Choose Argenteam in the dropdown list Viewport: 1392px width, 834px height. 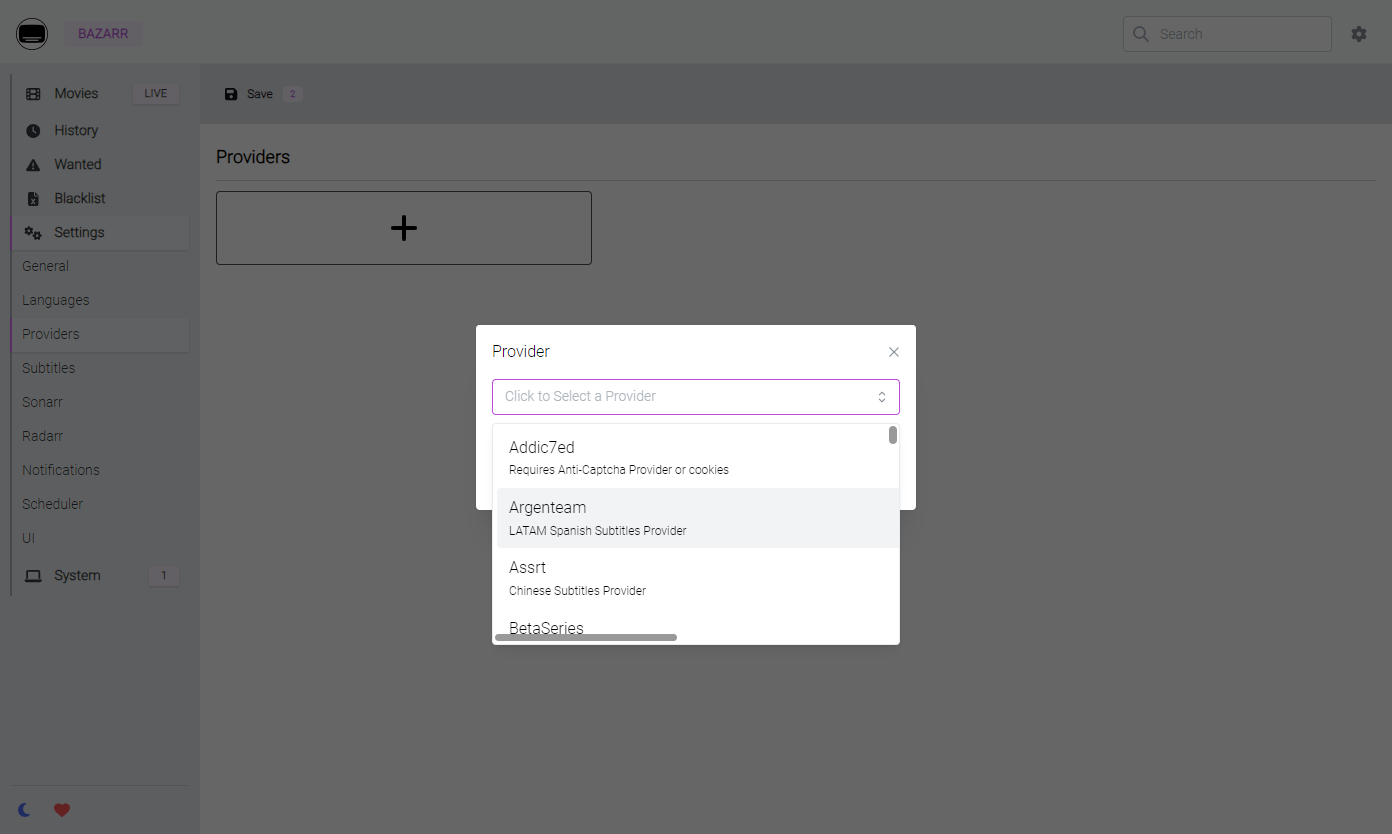click(x=697, y=518)
